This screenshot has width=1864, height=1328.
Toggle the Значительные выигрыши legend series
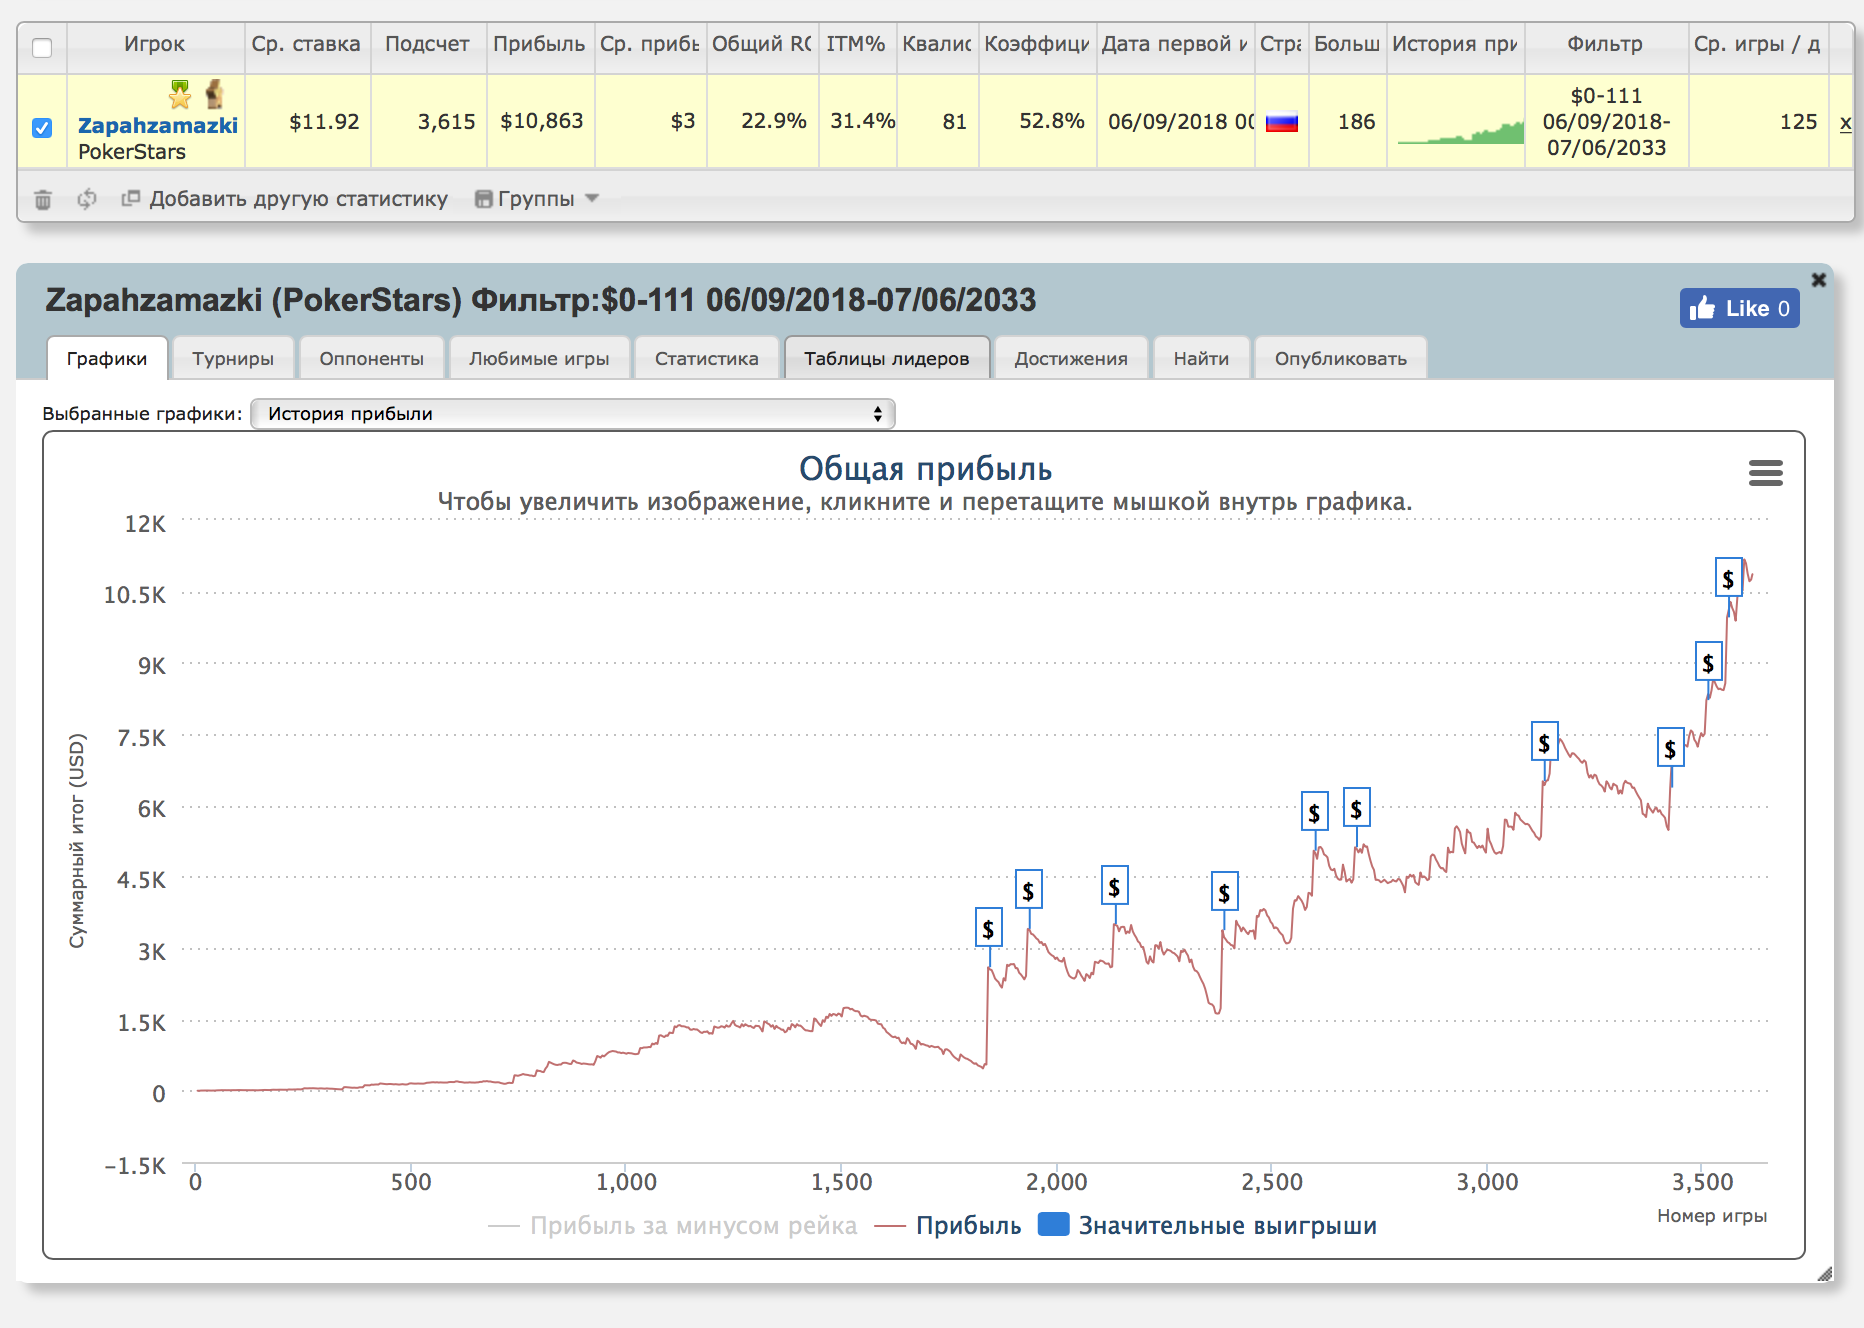pos(1208,1226)
